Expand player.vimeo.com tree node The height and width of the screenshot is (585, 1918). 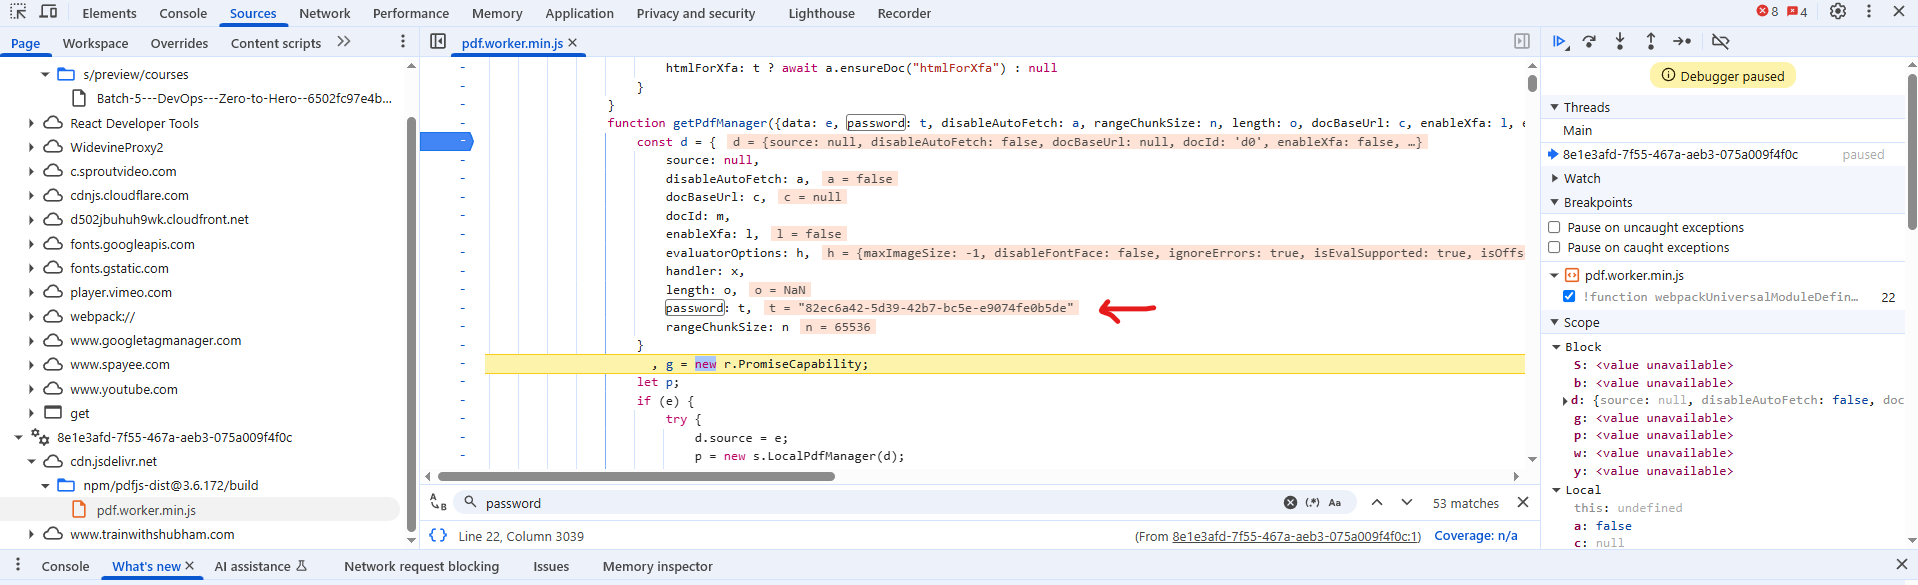[31, 292]
